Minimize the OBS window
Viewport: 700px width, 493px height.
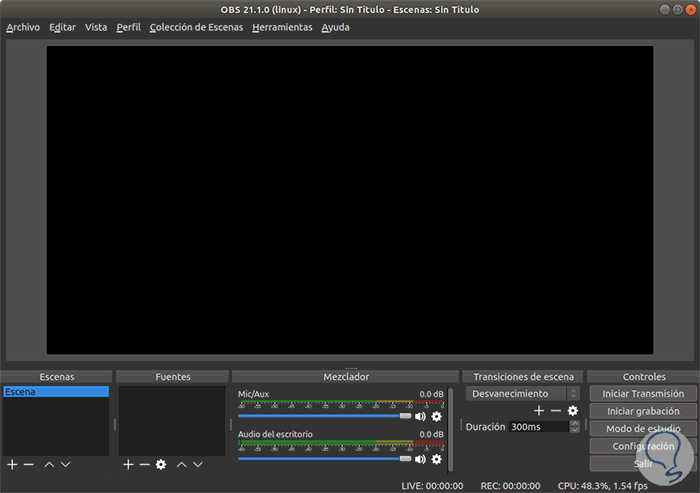tap(665, 10)
